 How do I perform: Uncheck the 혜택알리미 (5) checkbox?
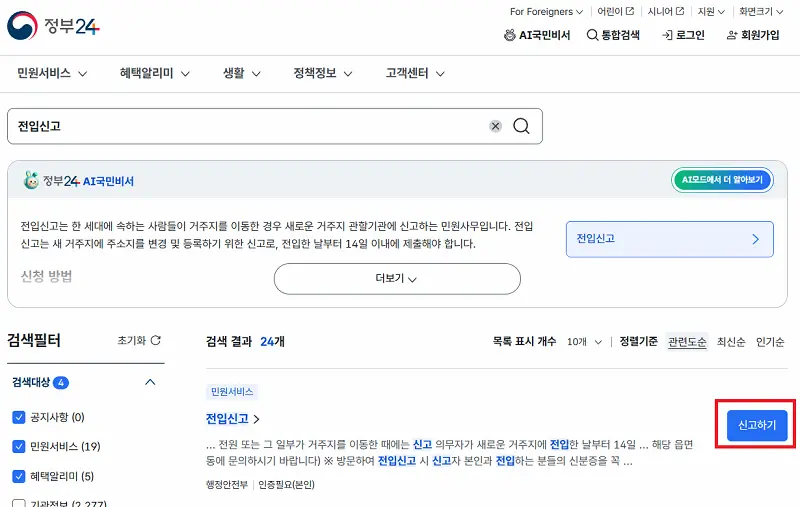point(19,476)
